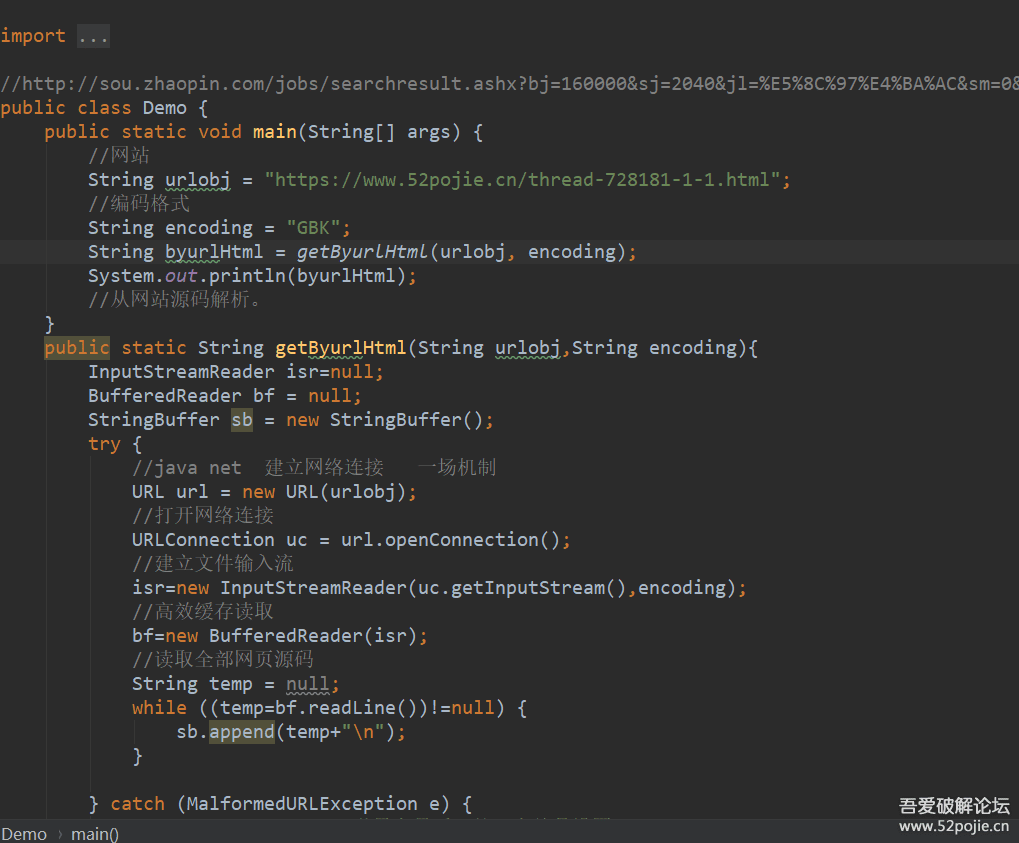
Task: Expand the collapsed import statement
Action: (92, 36)
